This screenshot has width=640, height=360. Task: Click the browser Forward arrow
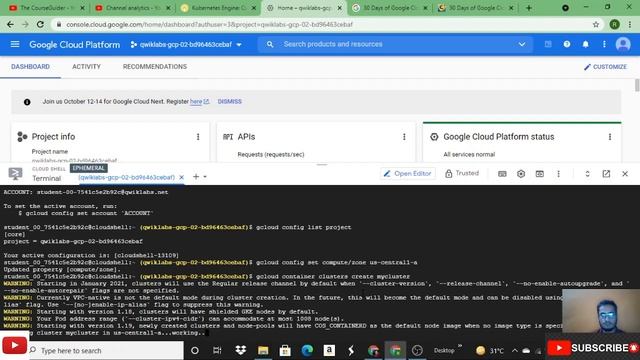(25, 24)
